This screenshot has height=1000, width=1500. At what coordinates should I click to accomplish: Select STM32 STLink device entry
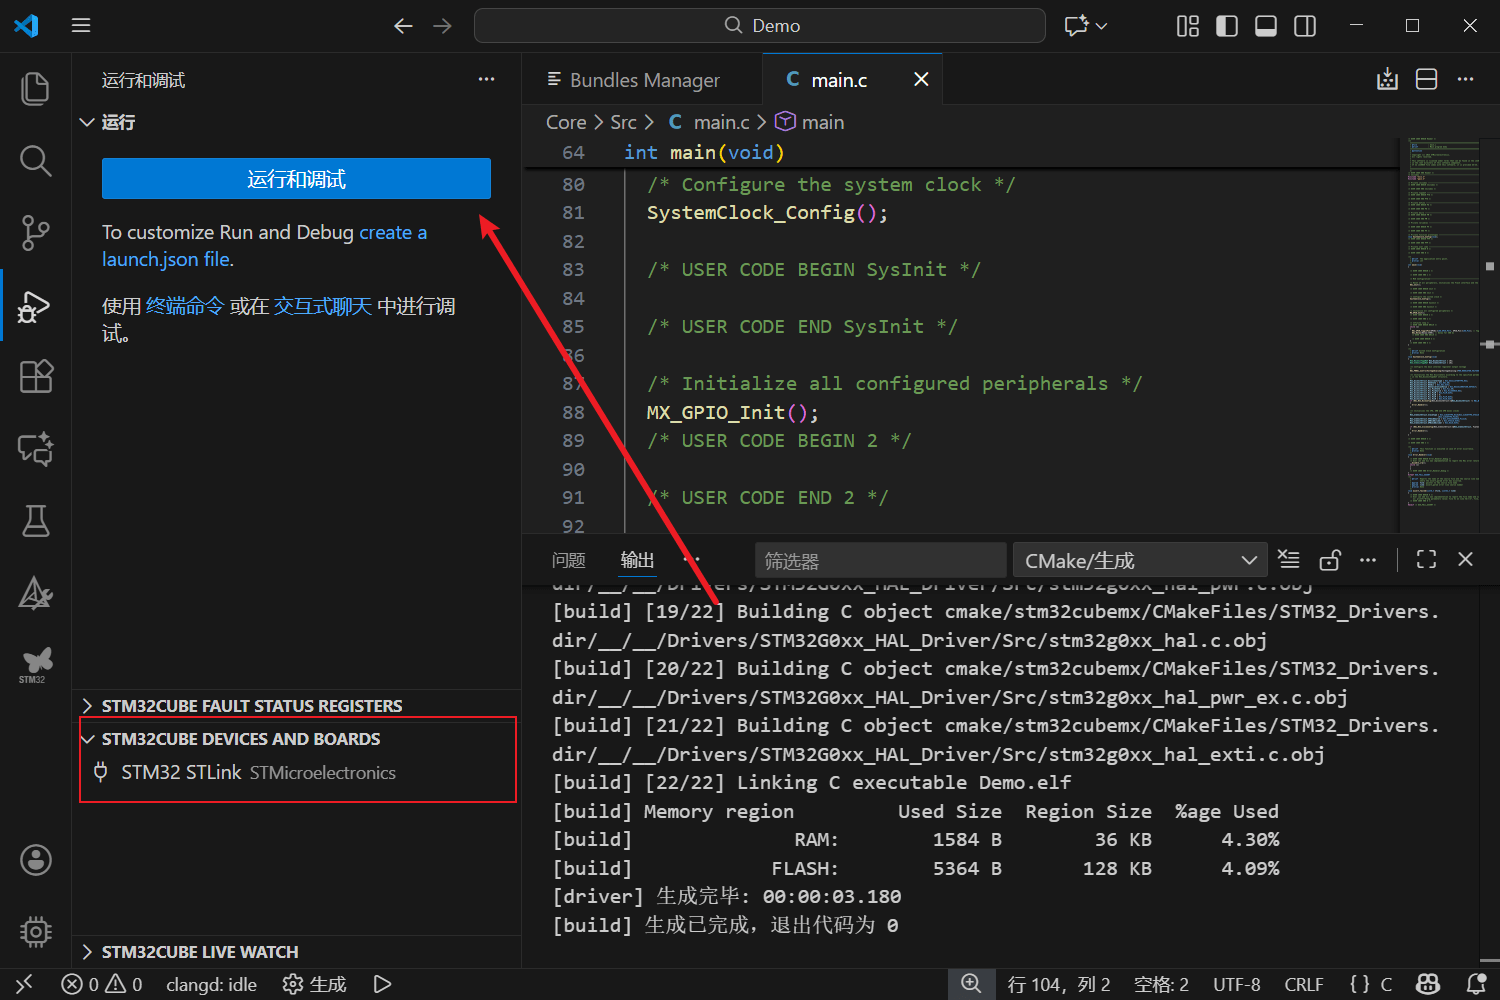pyautogui.click(x=181, y=773)
